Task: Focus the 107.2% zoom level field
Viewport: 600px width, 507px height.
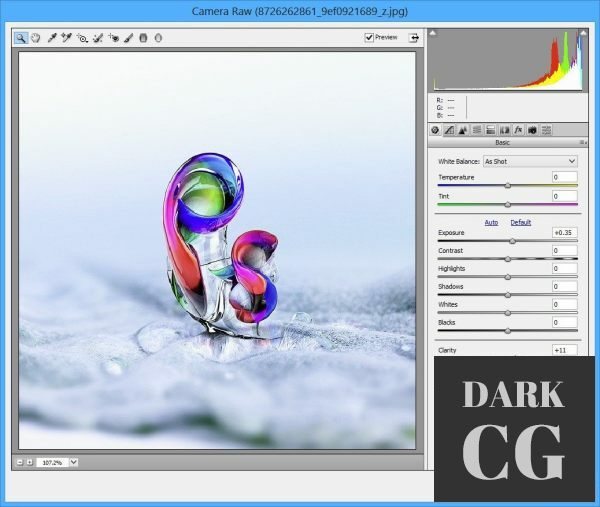Action: [x=52, y=463]
